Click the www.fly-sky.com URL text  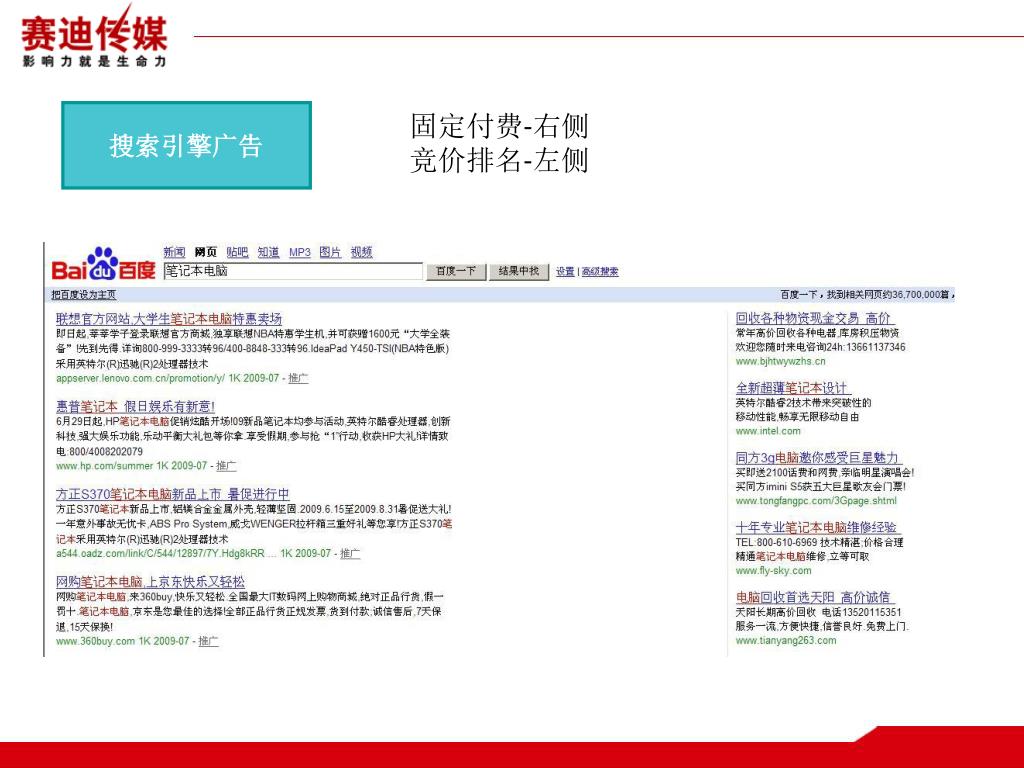(x=774, y=570)
